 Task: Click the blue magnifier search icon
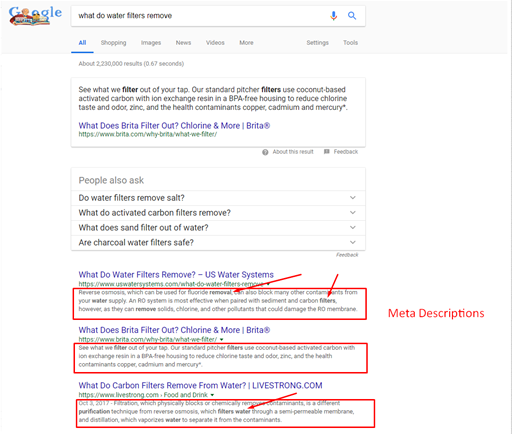[352, 16]
